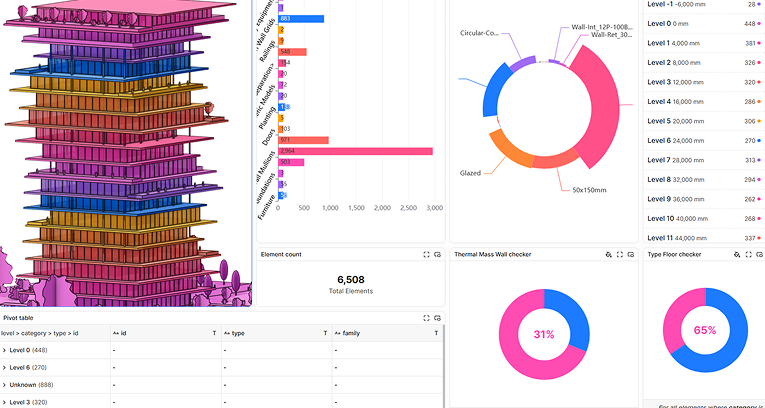Open Pivot table widget options icon

pos(437,318)
